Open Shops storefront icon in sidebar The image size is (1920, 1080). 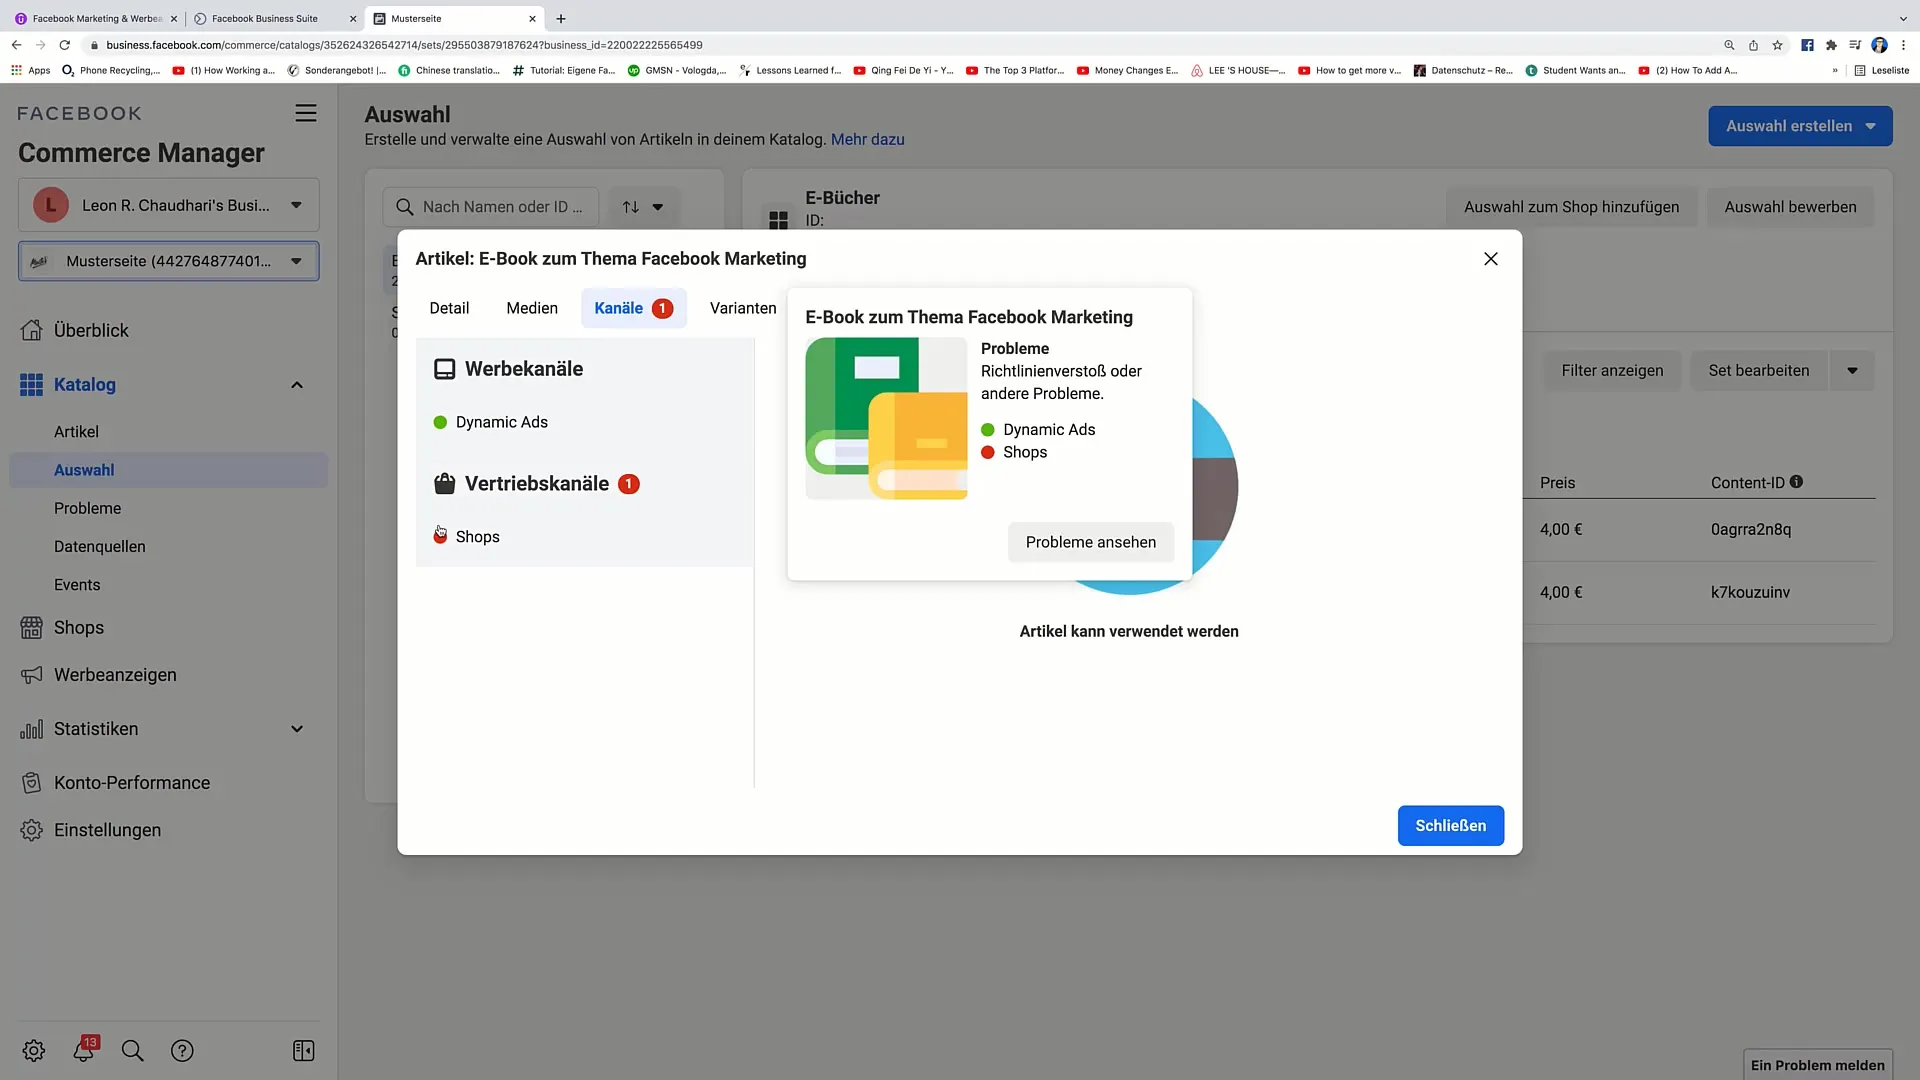[x=32, y=628]
